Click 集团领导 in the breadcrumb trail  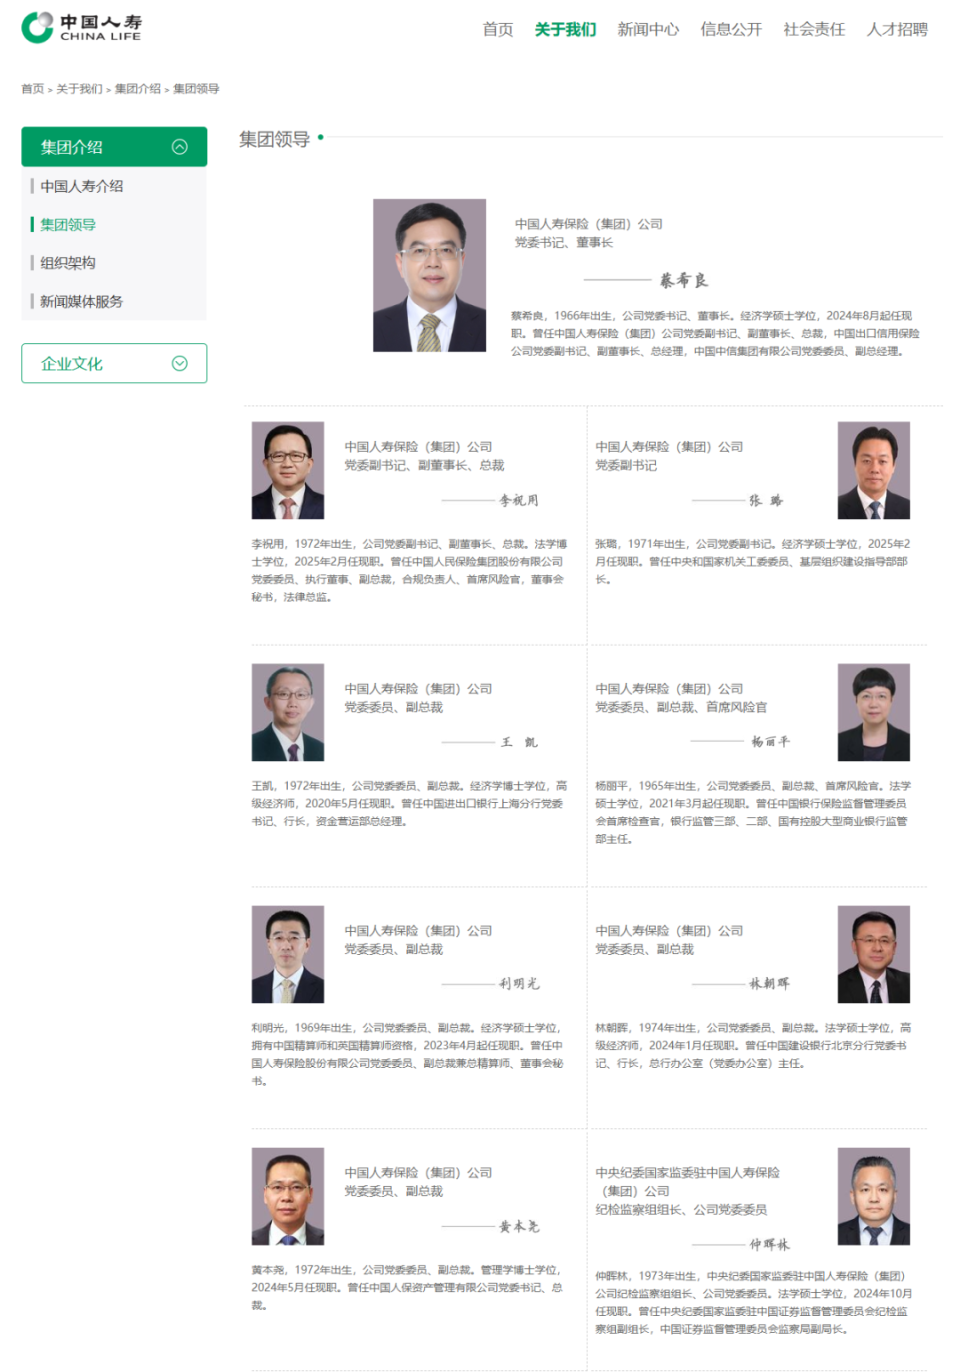pyautogui.click(x=196, y=89)
